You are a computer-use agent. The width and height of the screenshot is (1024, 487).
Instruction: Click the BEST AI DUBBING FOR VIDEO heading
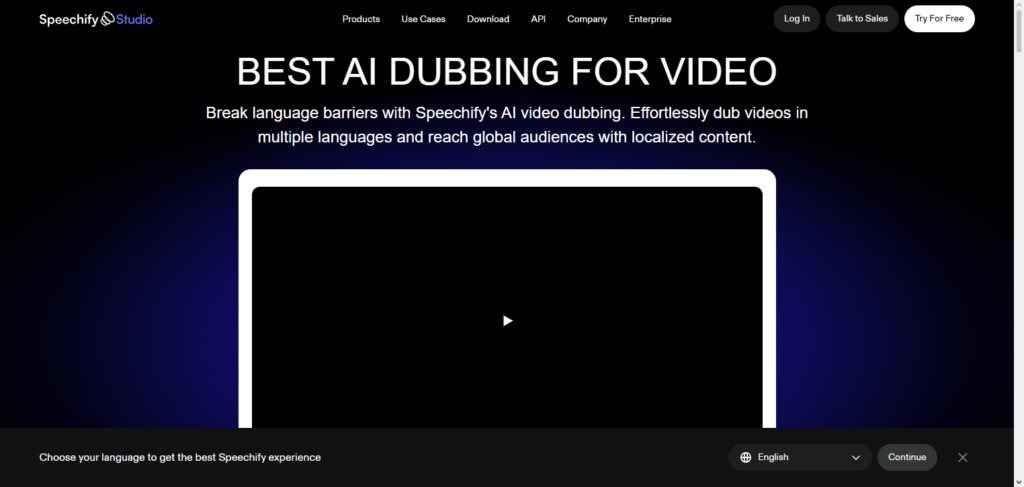pos(507,72)
